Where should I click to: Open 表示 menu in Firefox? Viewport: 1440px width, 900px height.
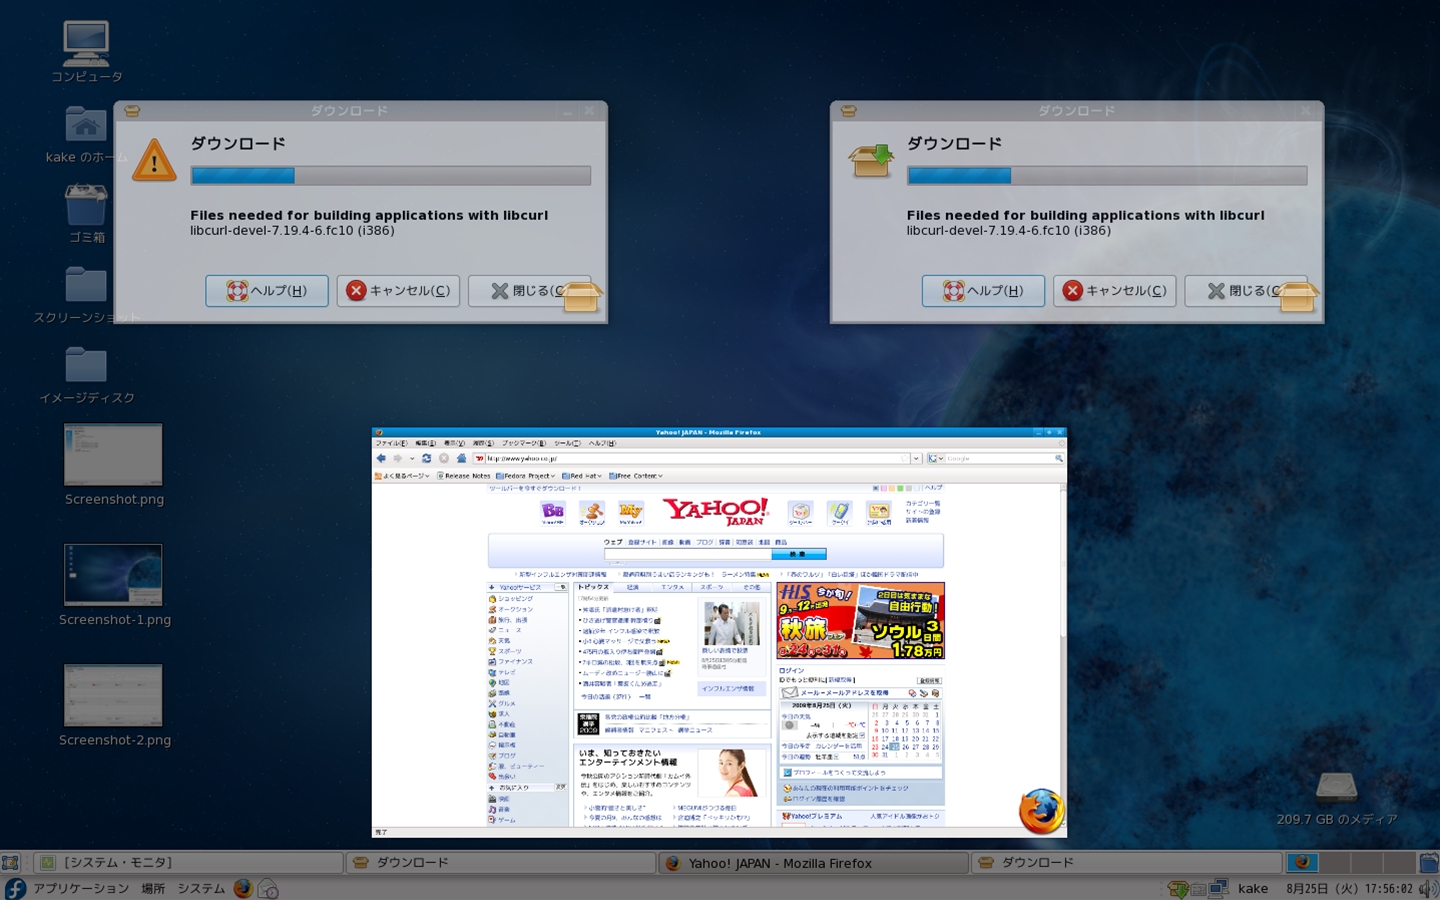tap(454, 443)
